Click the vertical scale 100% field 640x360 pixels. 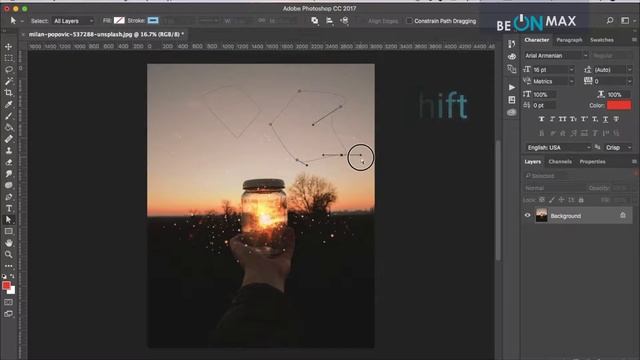coord(544,95)
